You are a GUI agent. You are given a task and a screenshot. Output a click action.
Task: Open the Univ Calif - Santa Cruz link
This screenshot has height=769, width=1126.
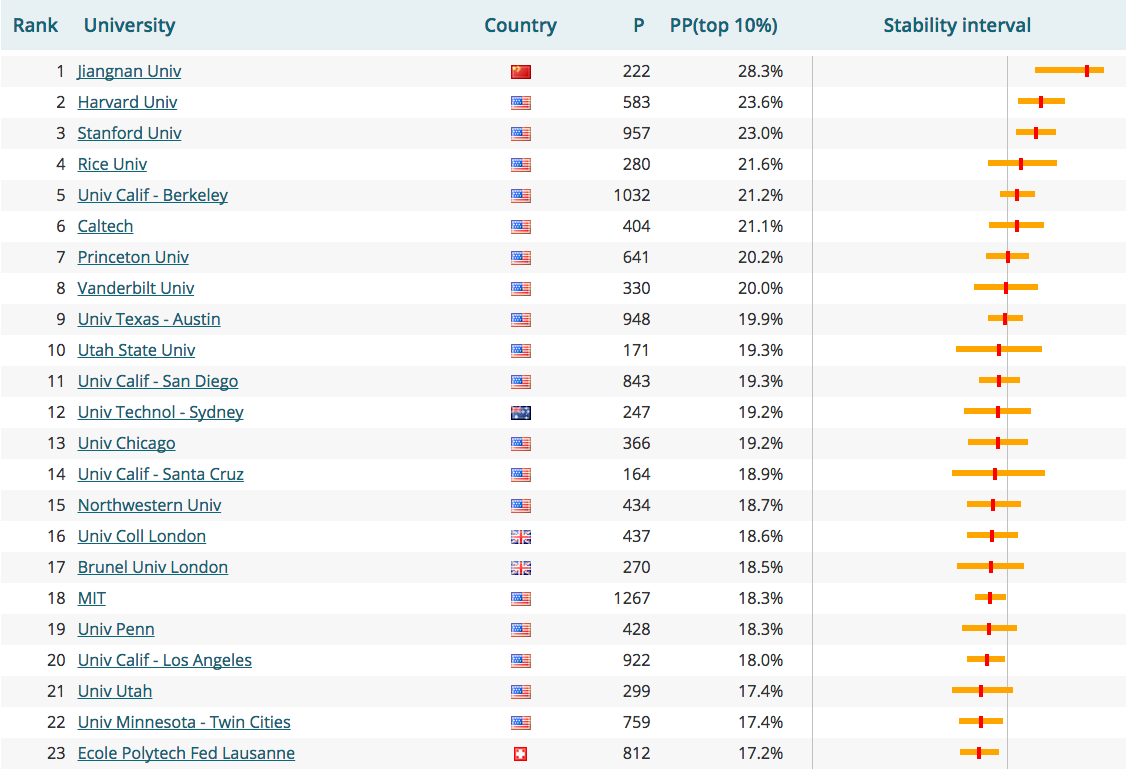(160, 474)
